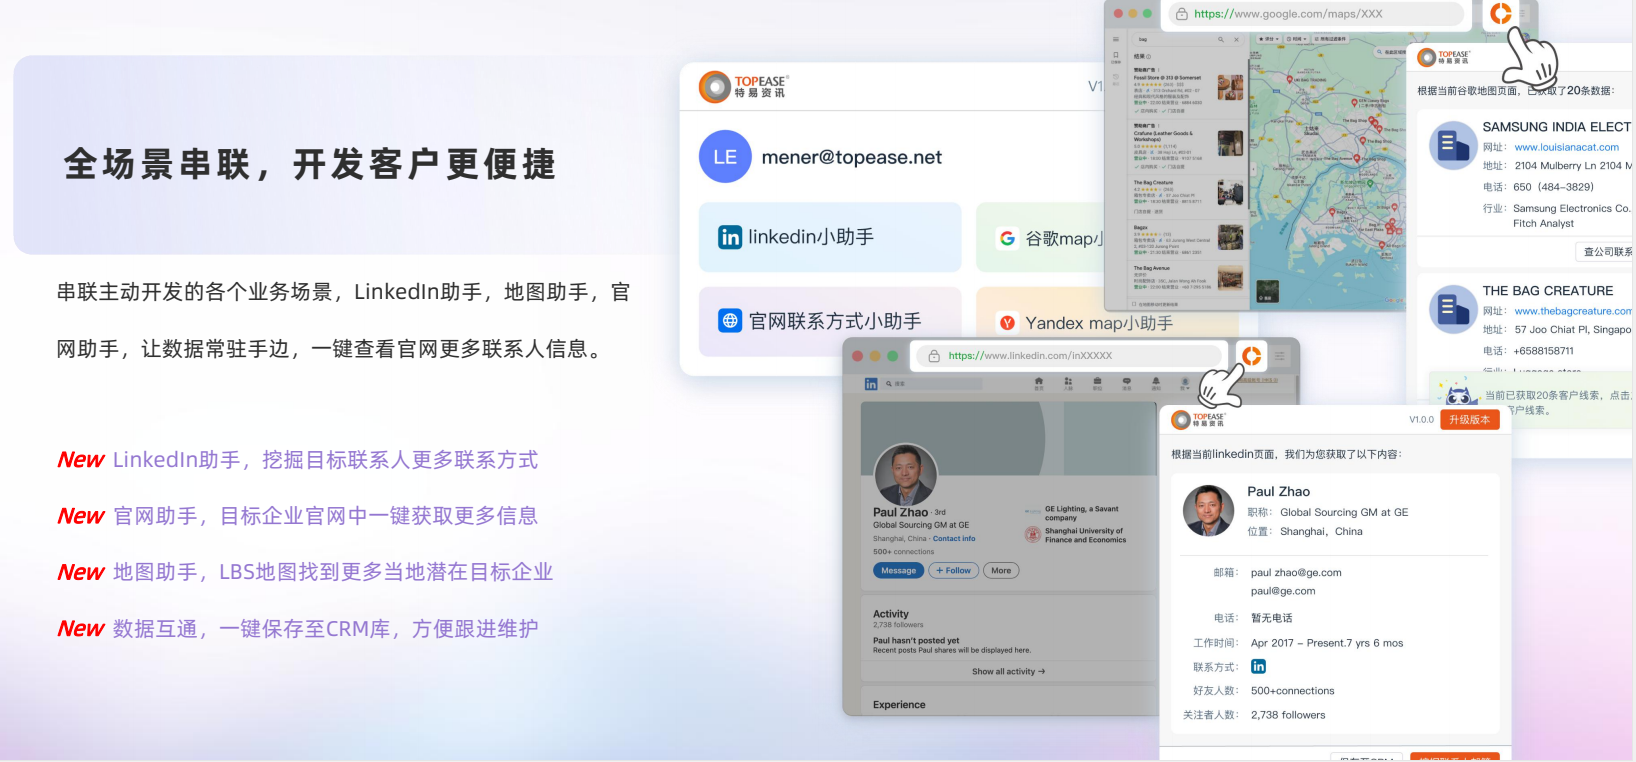Click the Google G icon on 谷歌map card
Viewport: 1636px width, 762px height.
pyautogui.click(x=1007, y=238)
